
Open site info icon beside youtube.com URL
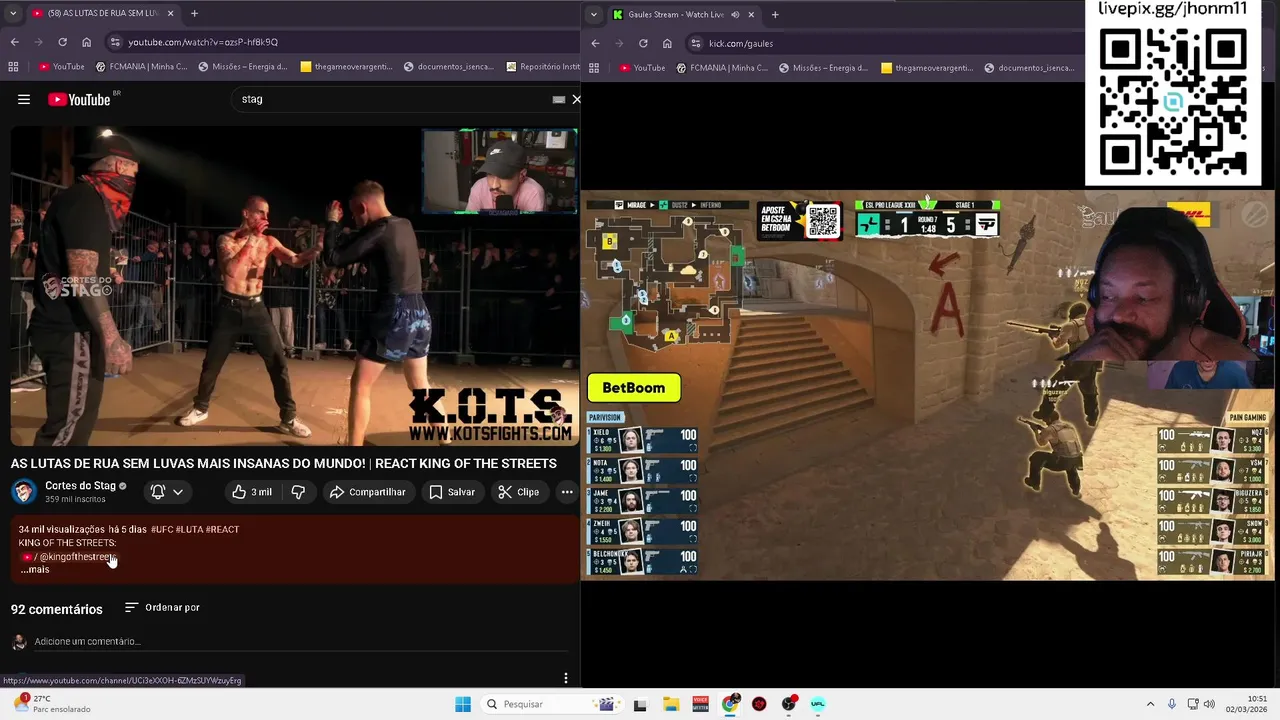(115, 42)
